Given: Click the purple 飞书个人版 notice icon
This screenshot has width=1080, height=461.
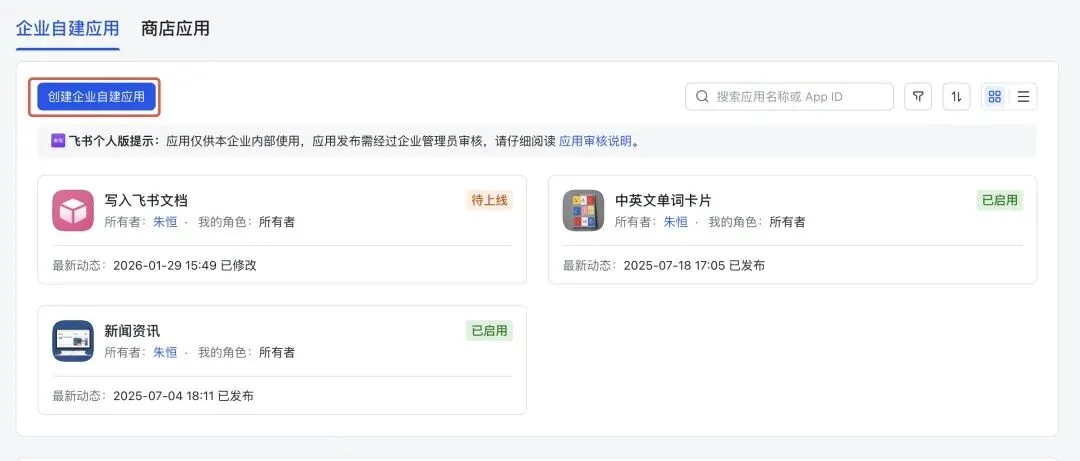Looking at the screenshot, I should point(58,141).
